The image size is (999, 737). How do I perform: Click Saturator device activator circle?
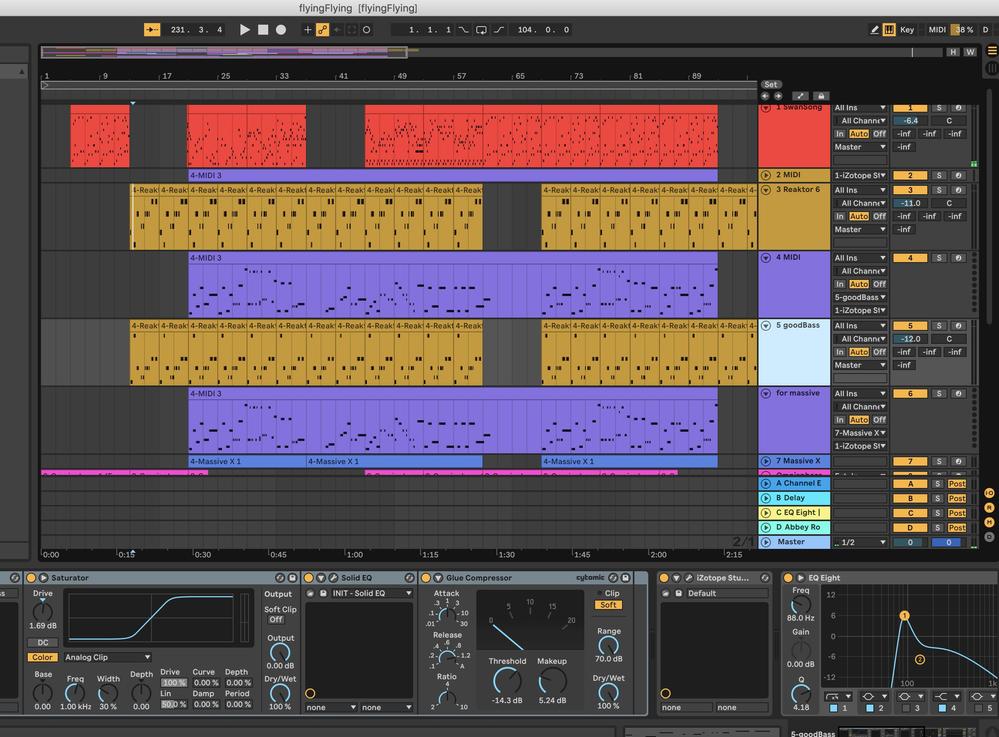coord(31,578)
